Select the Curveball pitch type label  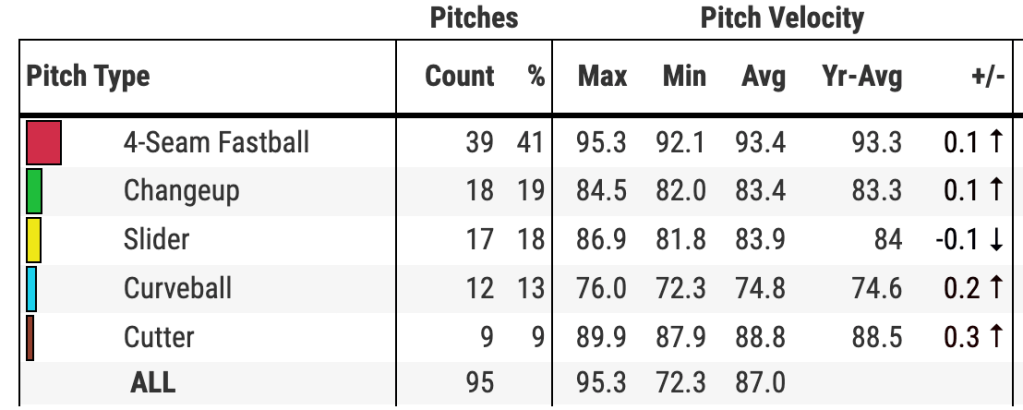177,288
